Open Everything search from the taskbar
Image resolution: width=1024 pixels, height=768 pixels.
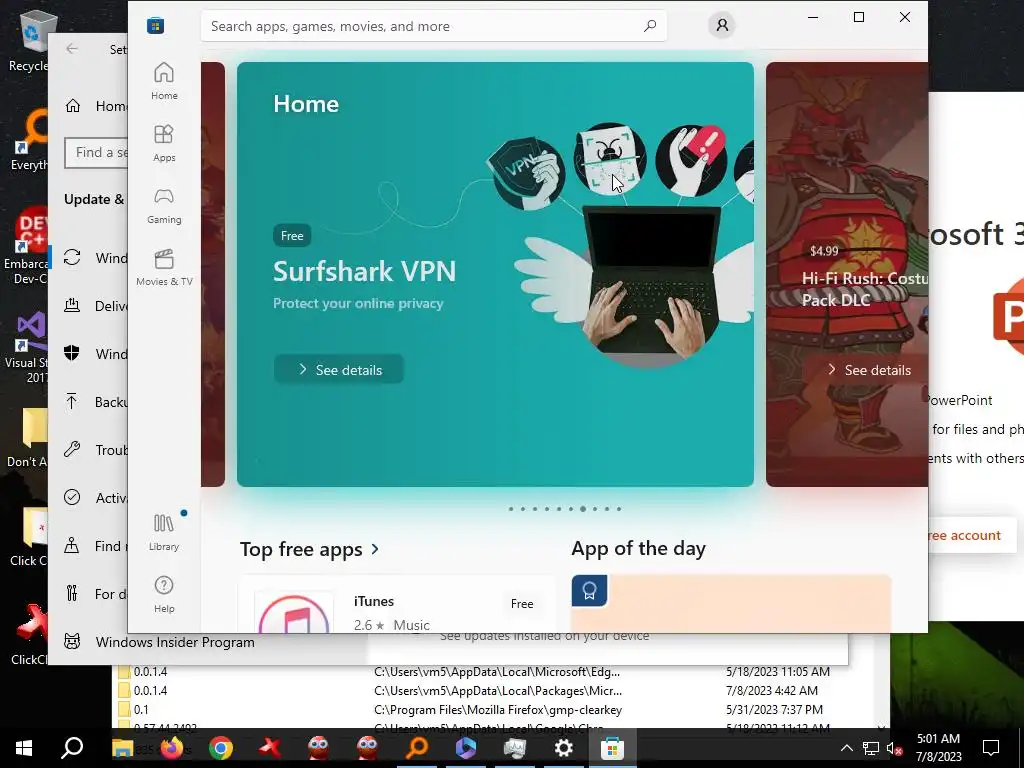pos(417,748)
